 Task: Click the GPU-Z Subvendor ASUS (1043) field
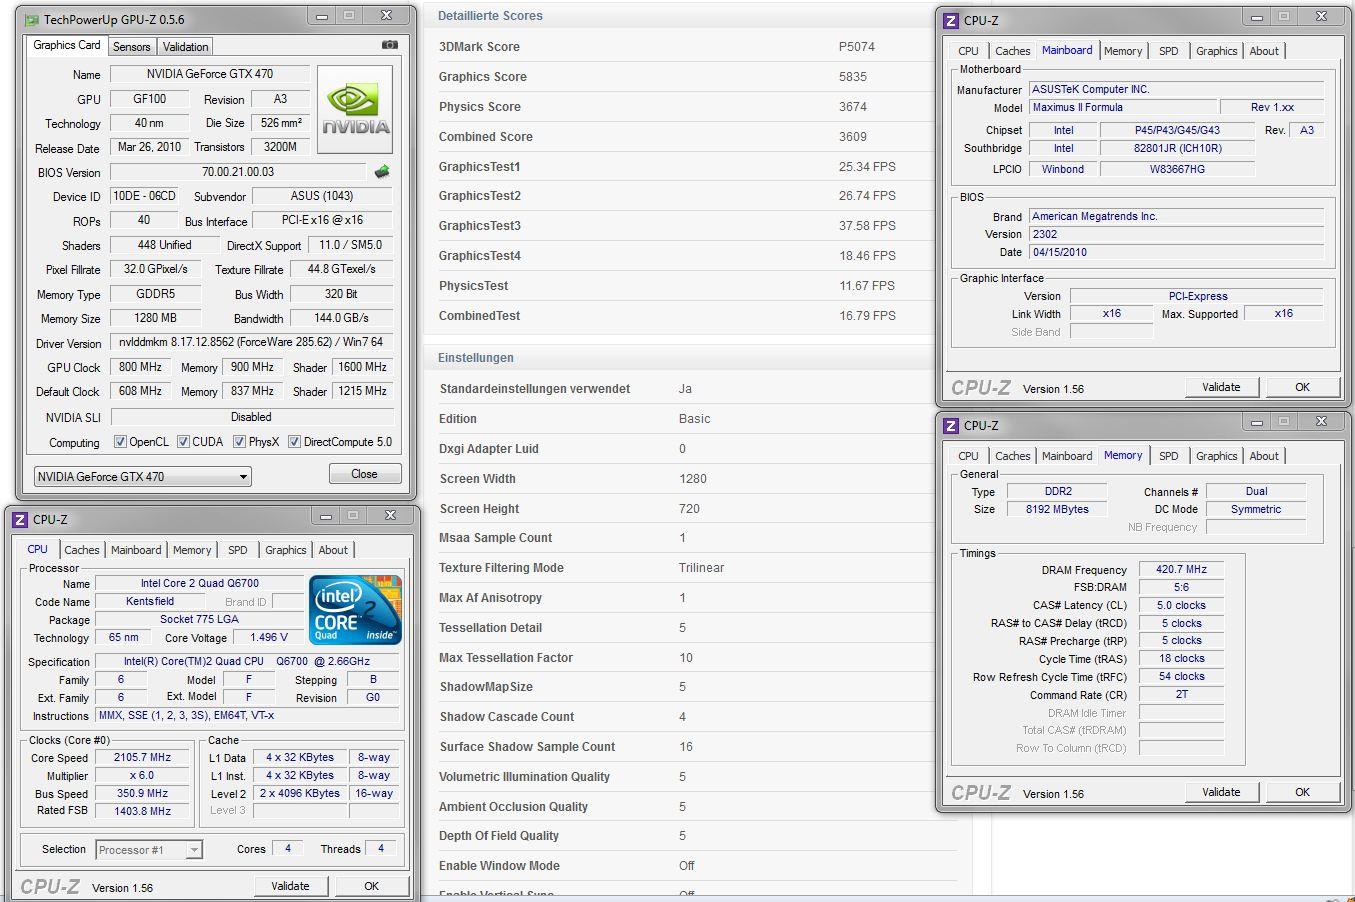(x=322, y=196)
